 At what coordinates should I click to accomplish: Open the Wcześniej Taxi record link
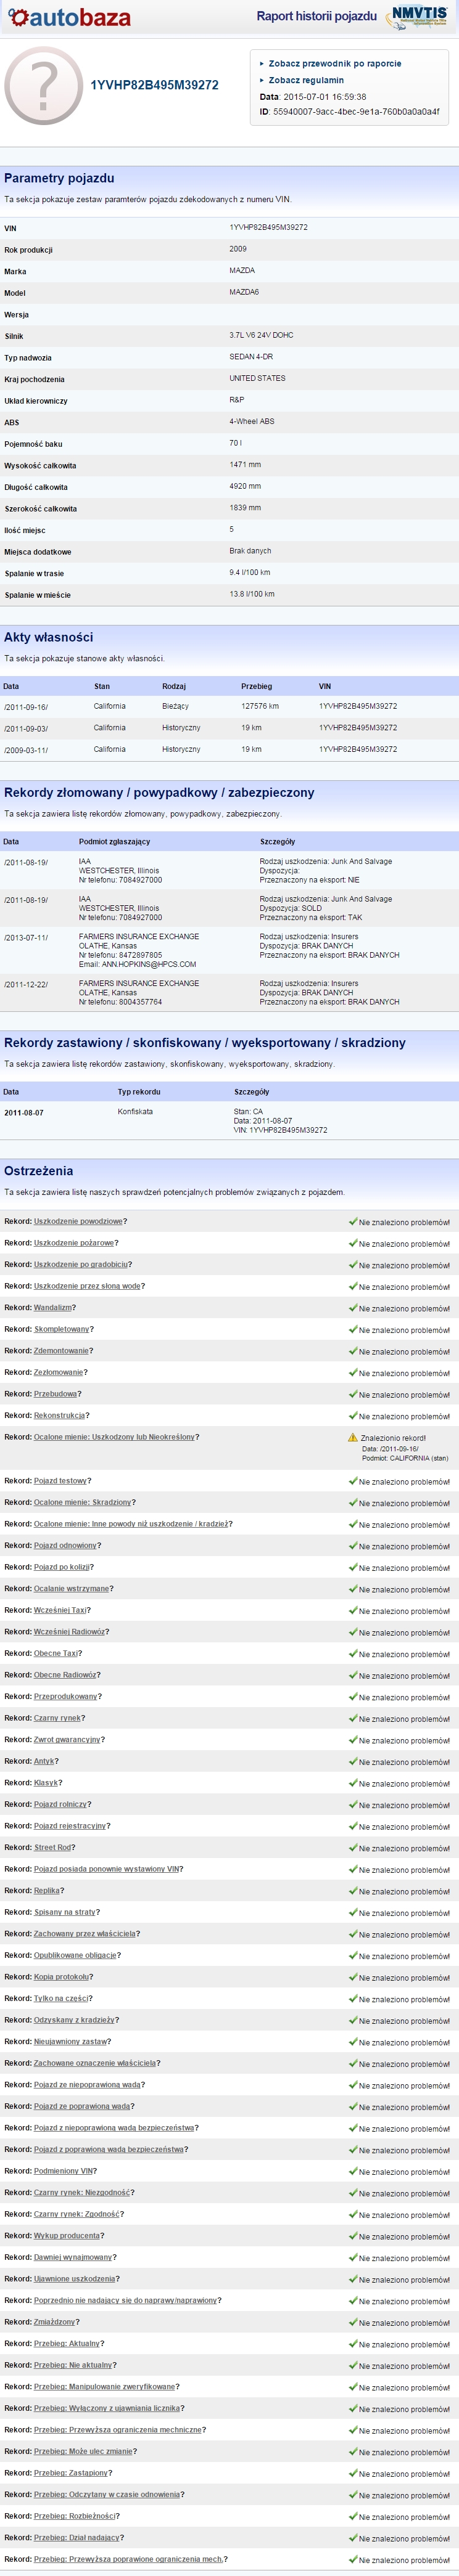pos(60,1610)
